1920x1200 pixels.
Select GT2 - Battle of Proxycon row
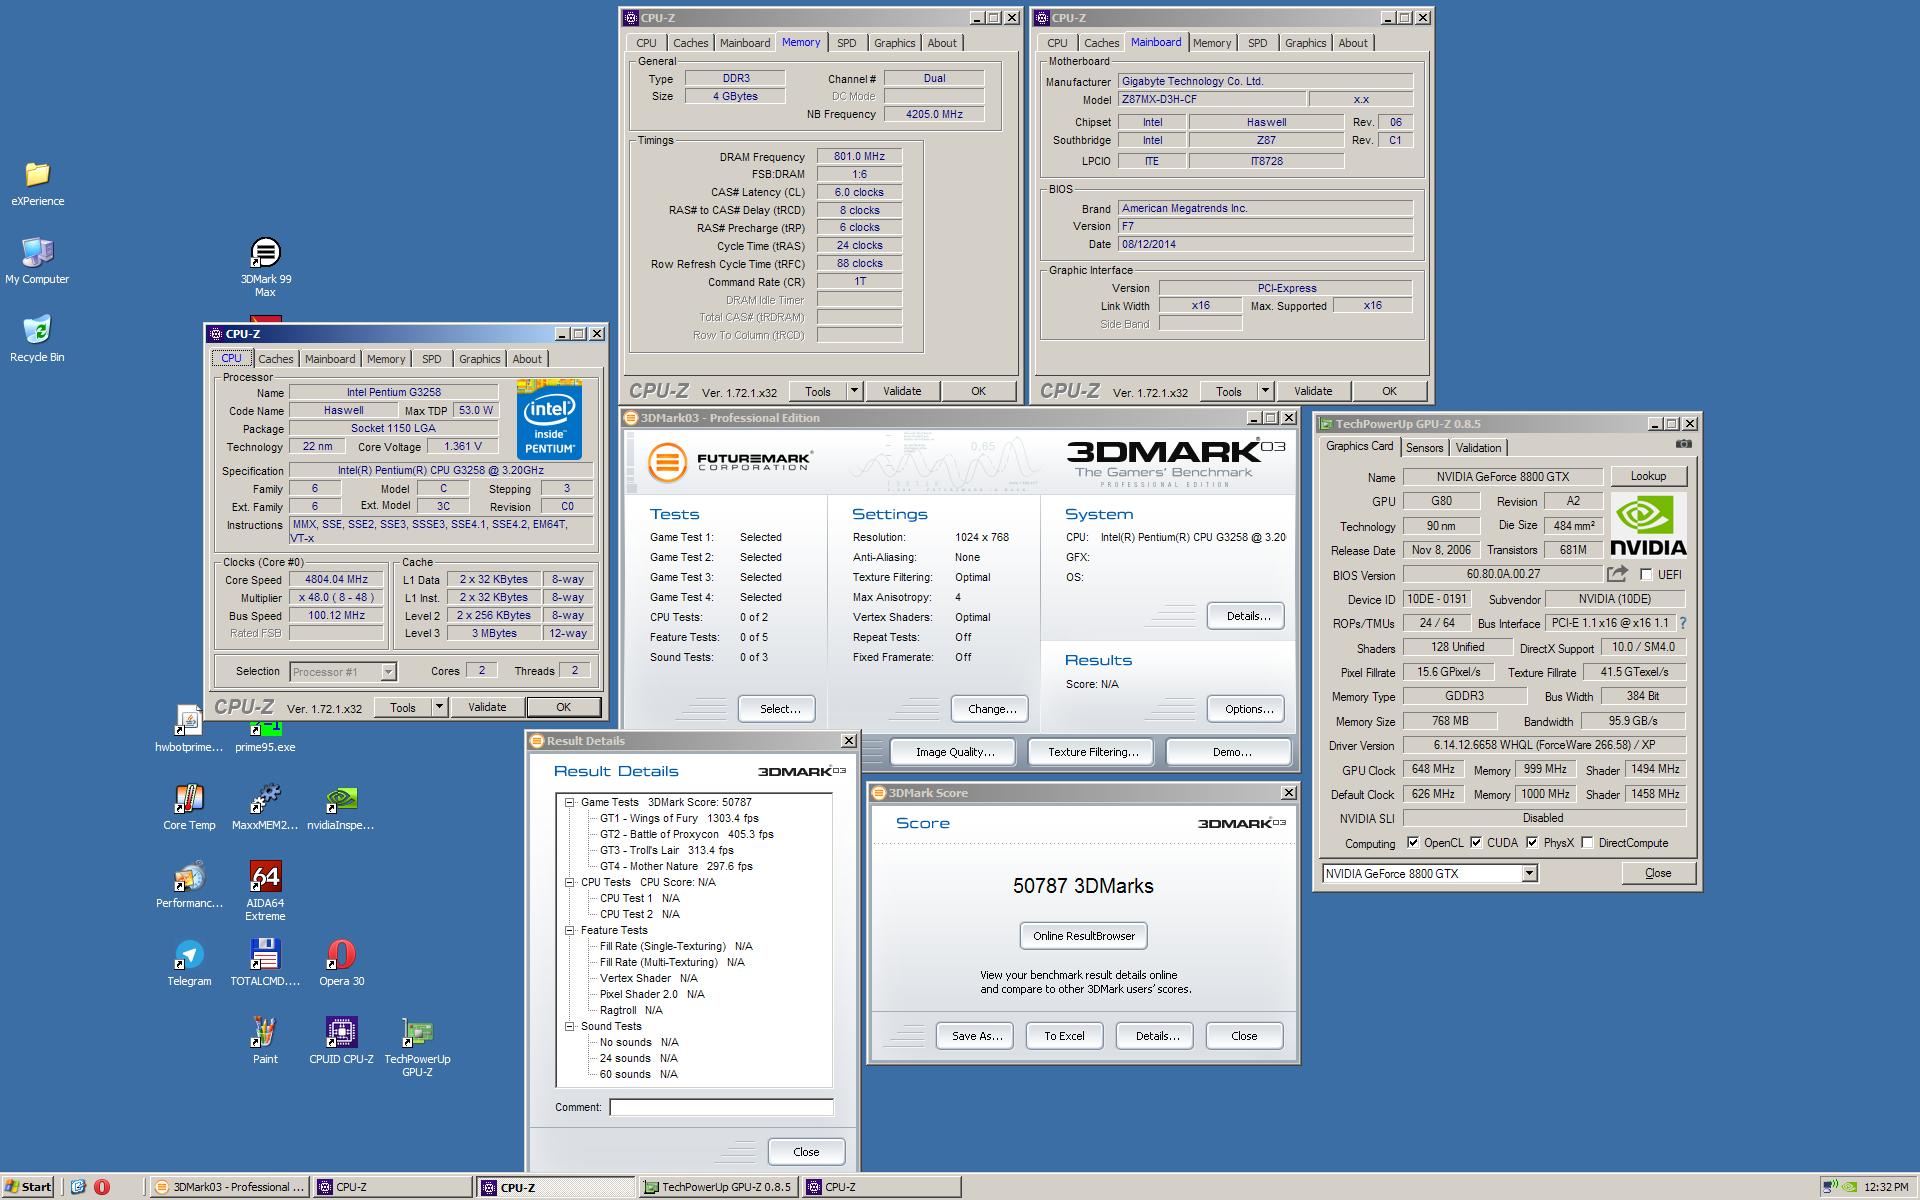point(686,834)
